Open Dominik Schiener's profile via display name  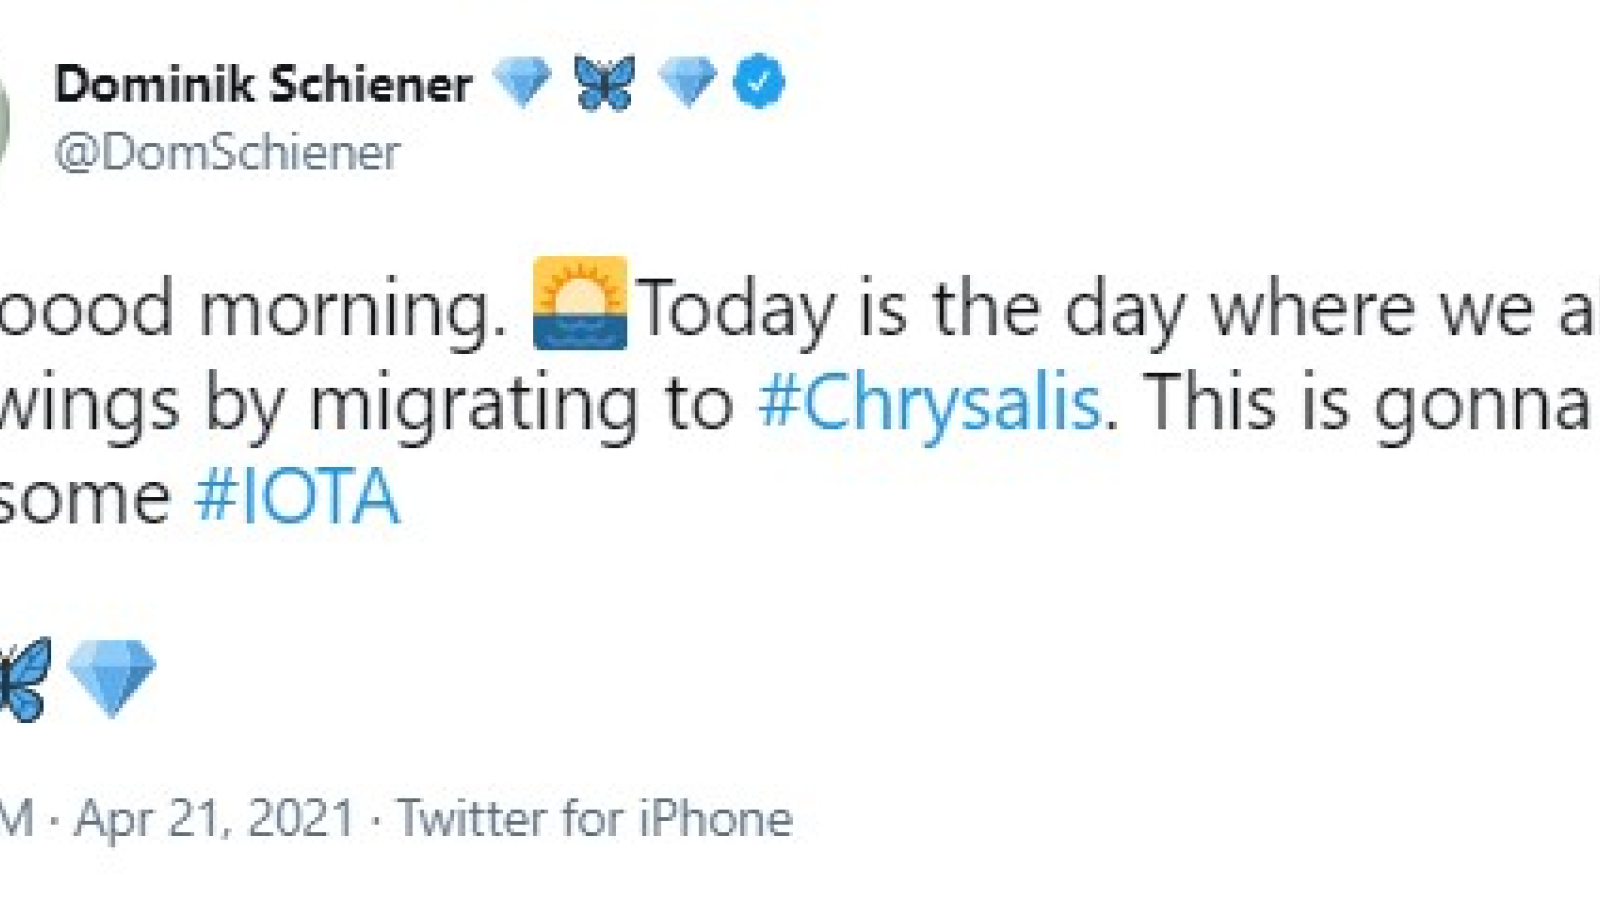(263, 84)
